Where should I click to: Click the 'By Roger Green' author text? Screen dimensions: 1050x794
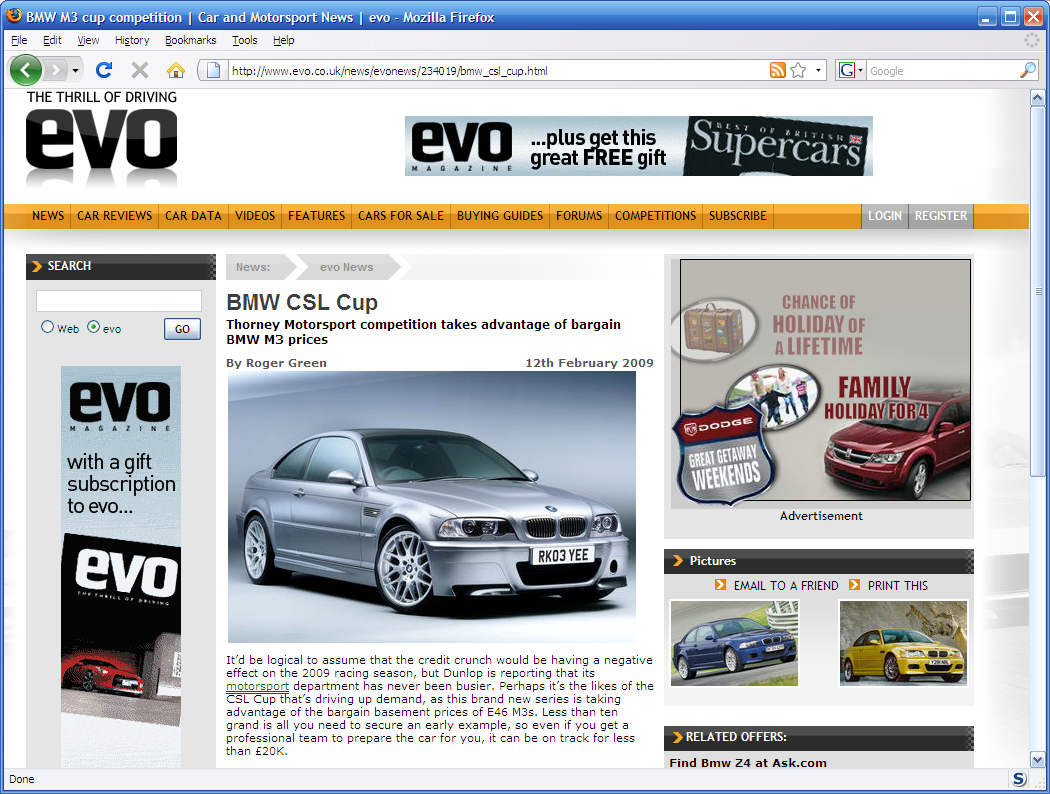pyautogui.click(x=276, y=363)
